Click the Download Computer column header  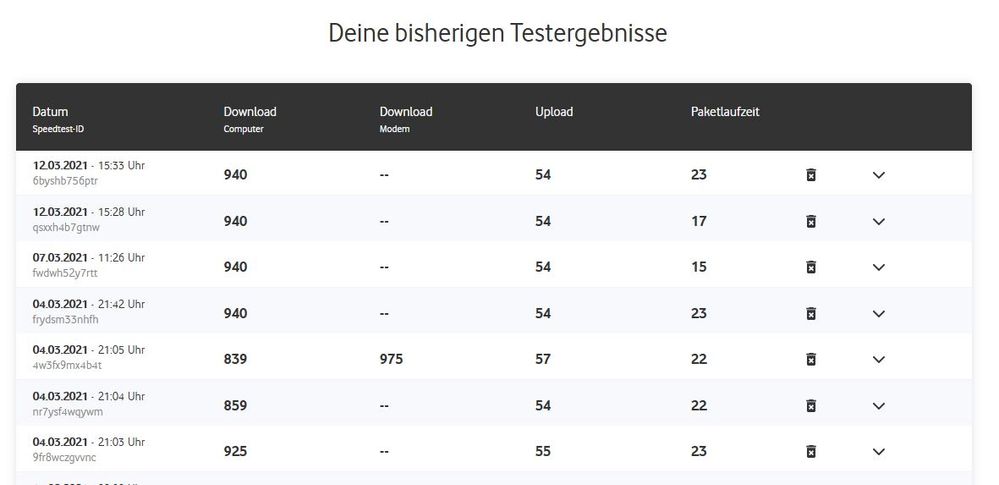pyautogui.click(x=250, y=112)
